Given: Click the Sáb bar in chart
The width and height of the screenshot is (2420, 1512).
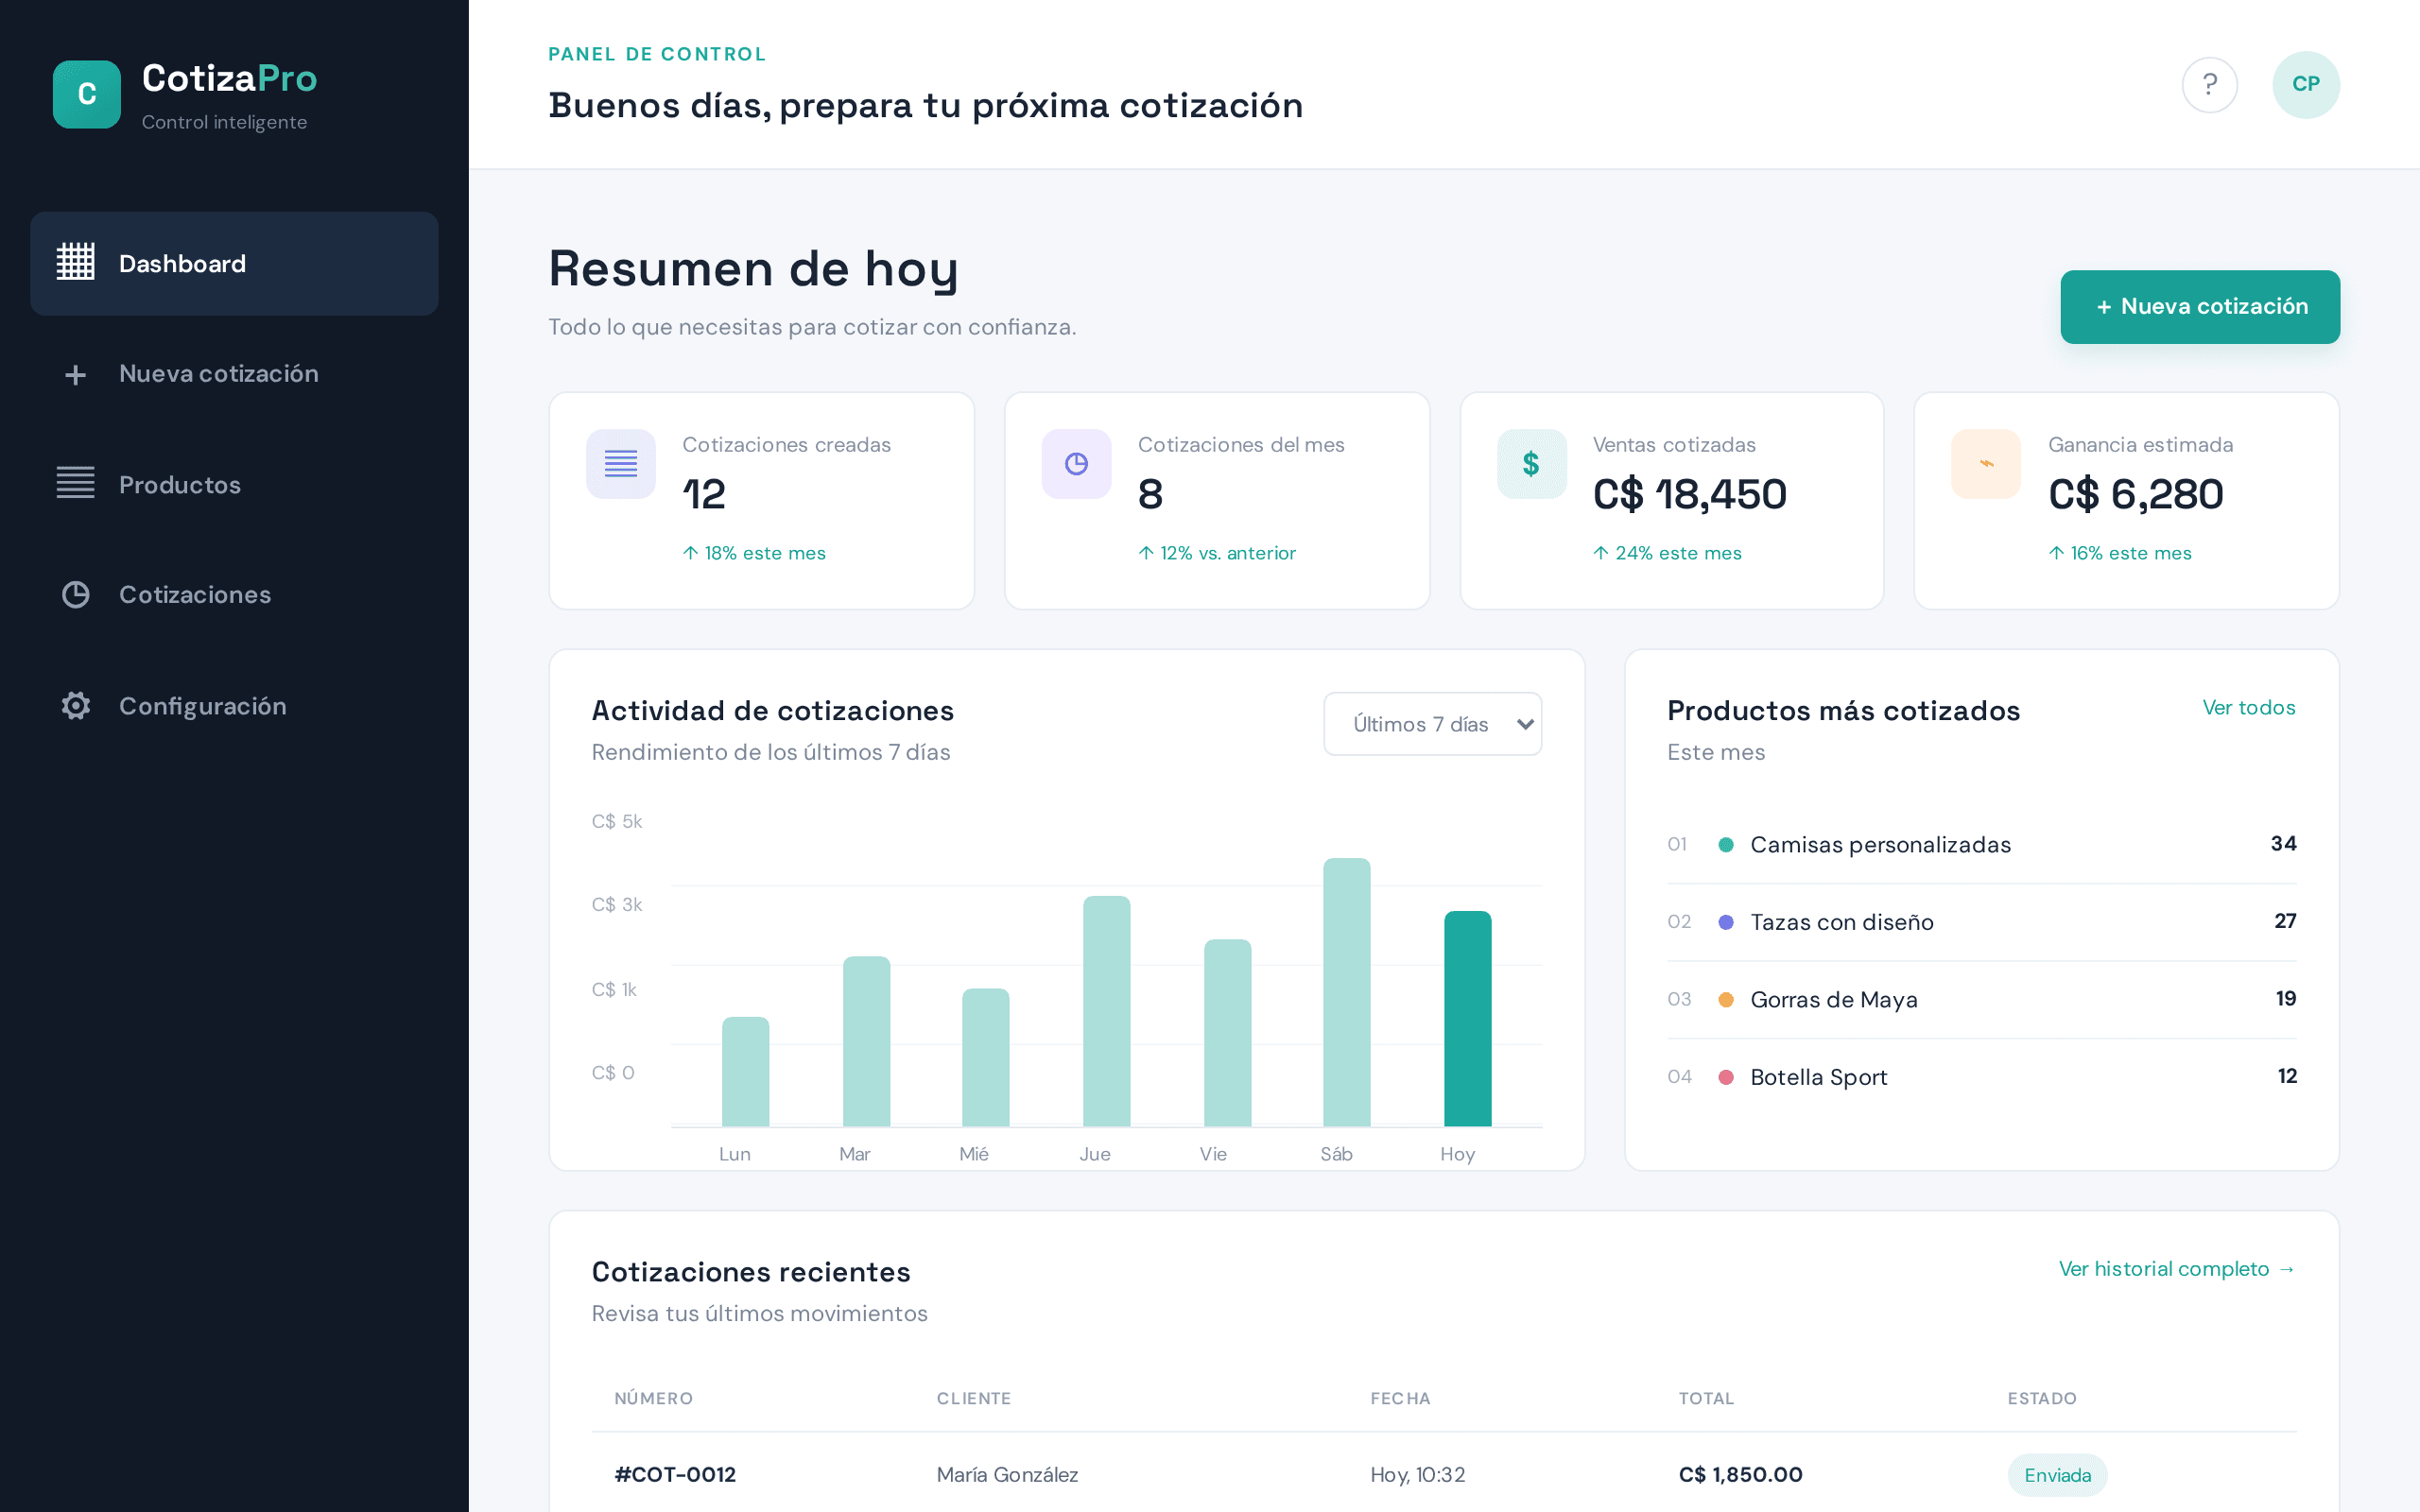Looking at the screenshot, I should pyautogui.click(x=1346, y=992).
